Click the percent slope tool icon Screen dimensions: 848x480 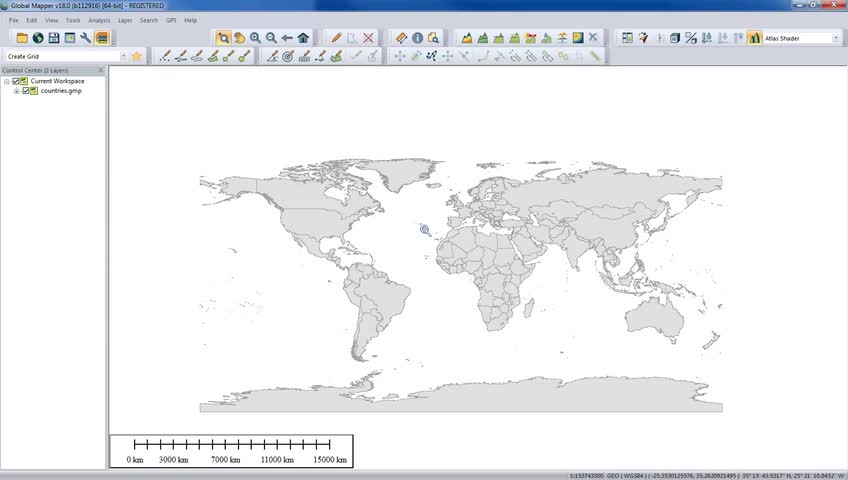[691, 38]
